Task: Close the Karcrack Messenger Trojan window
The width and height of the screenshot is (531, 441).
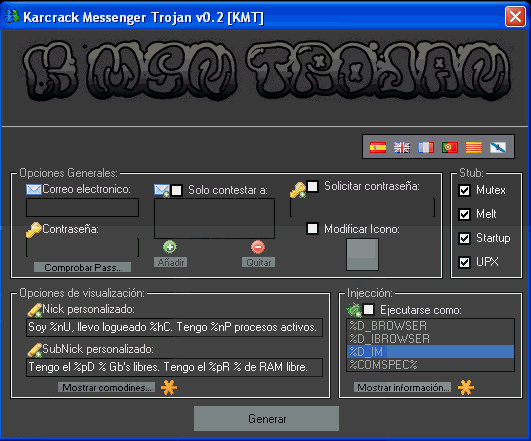Action: coord(515,16)
